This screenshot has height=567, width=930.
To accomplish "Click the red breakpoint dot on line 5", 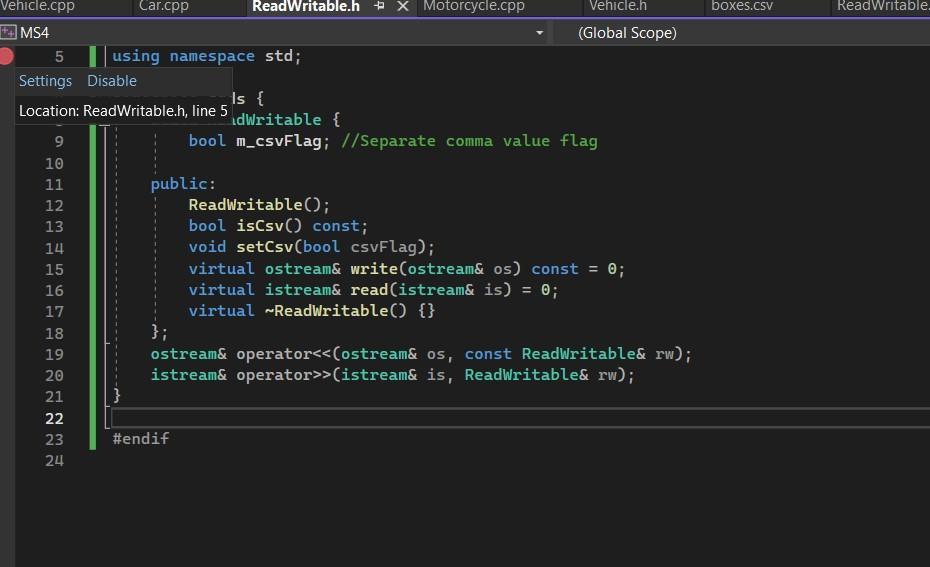I will [6, 56].
